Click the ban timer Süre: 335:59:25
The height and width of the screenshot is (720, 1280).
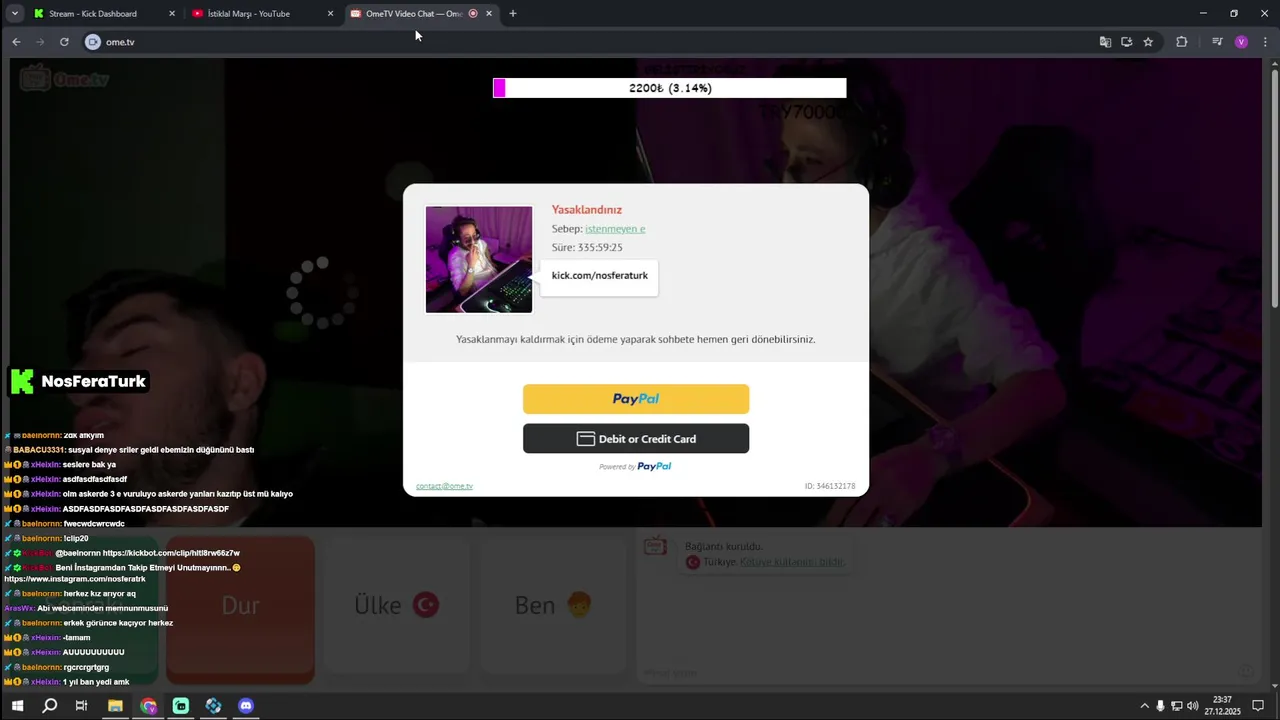click(587, 247)
